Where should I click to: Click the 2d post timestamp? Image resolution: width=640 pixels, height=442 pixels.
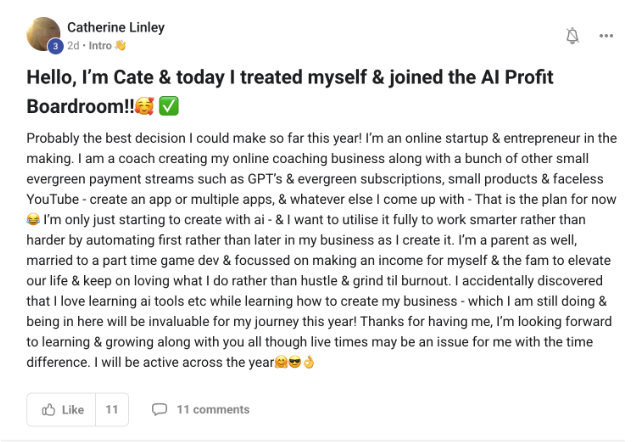73,45
